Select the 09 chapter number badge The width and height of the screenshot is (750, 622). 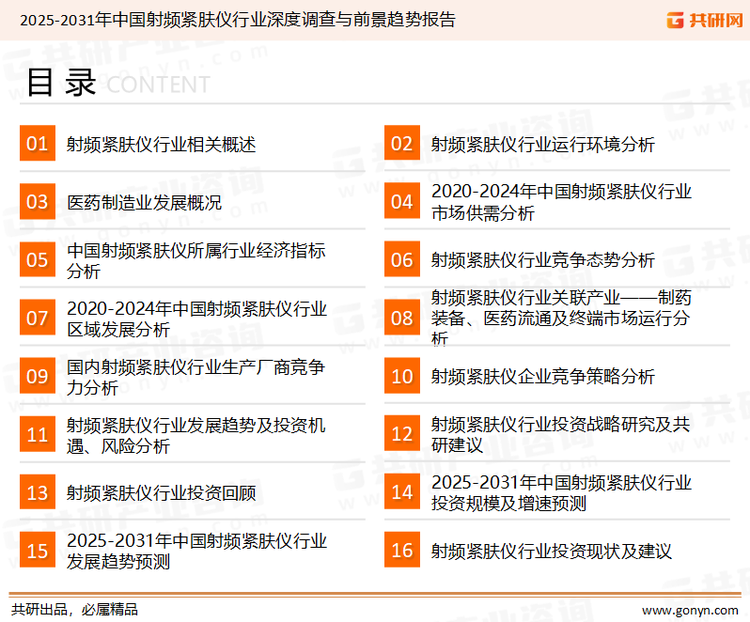coord(37,377)
